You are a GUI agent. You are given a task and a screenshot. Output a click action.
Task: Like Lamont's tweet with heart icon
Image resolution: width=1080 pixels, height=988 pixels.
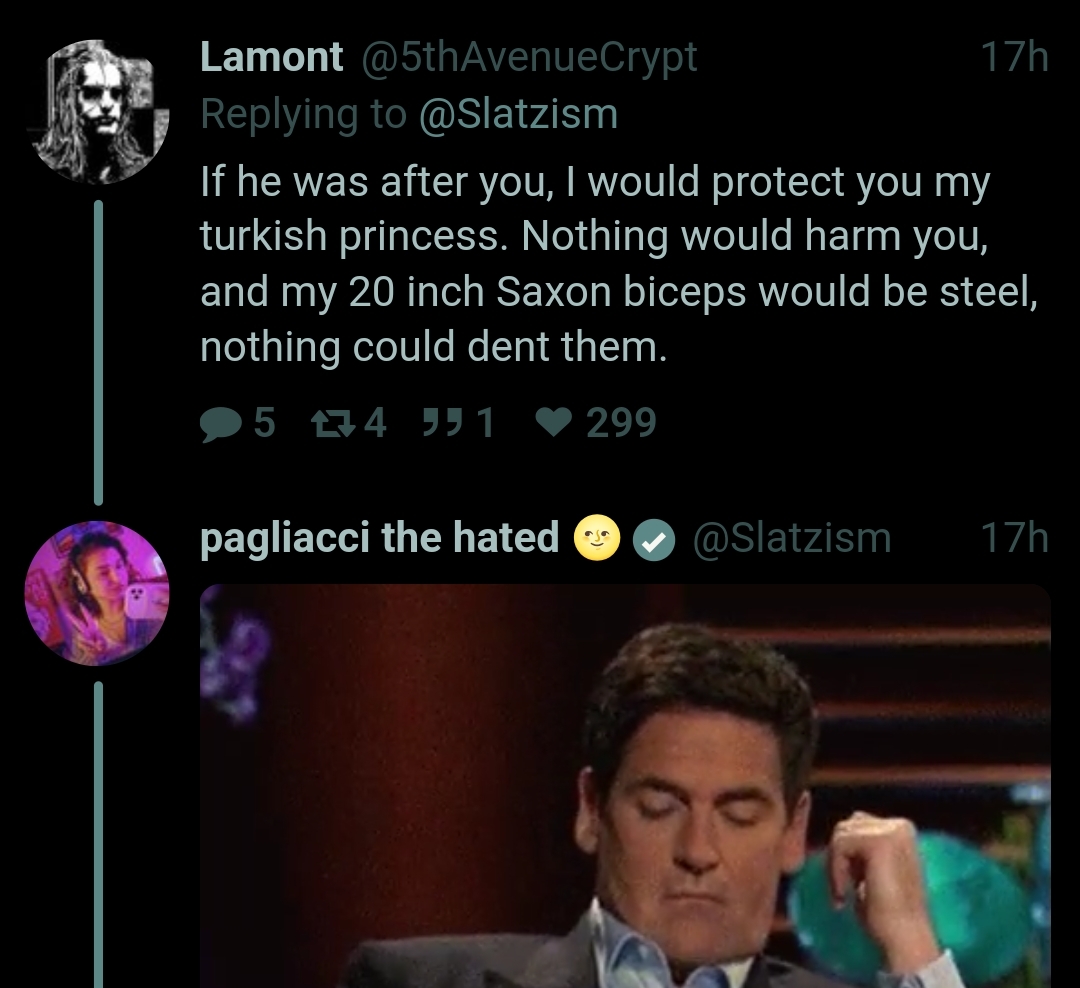coord(554,423)
